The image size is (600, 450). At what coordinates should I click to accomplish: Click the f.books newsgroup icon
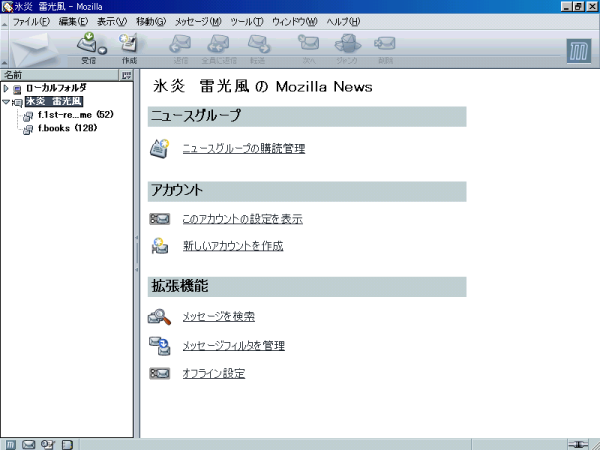[28, 130]
